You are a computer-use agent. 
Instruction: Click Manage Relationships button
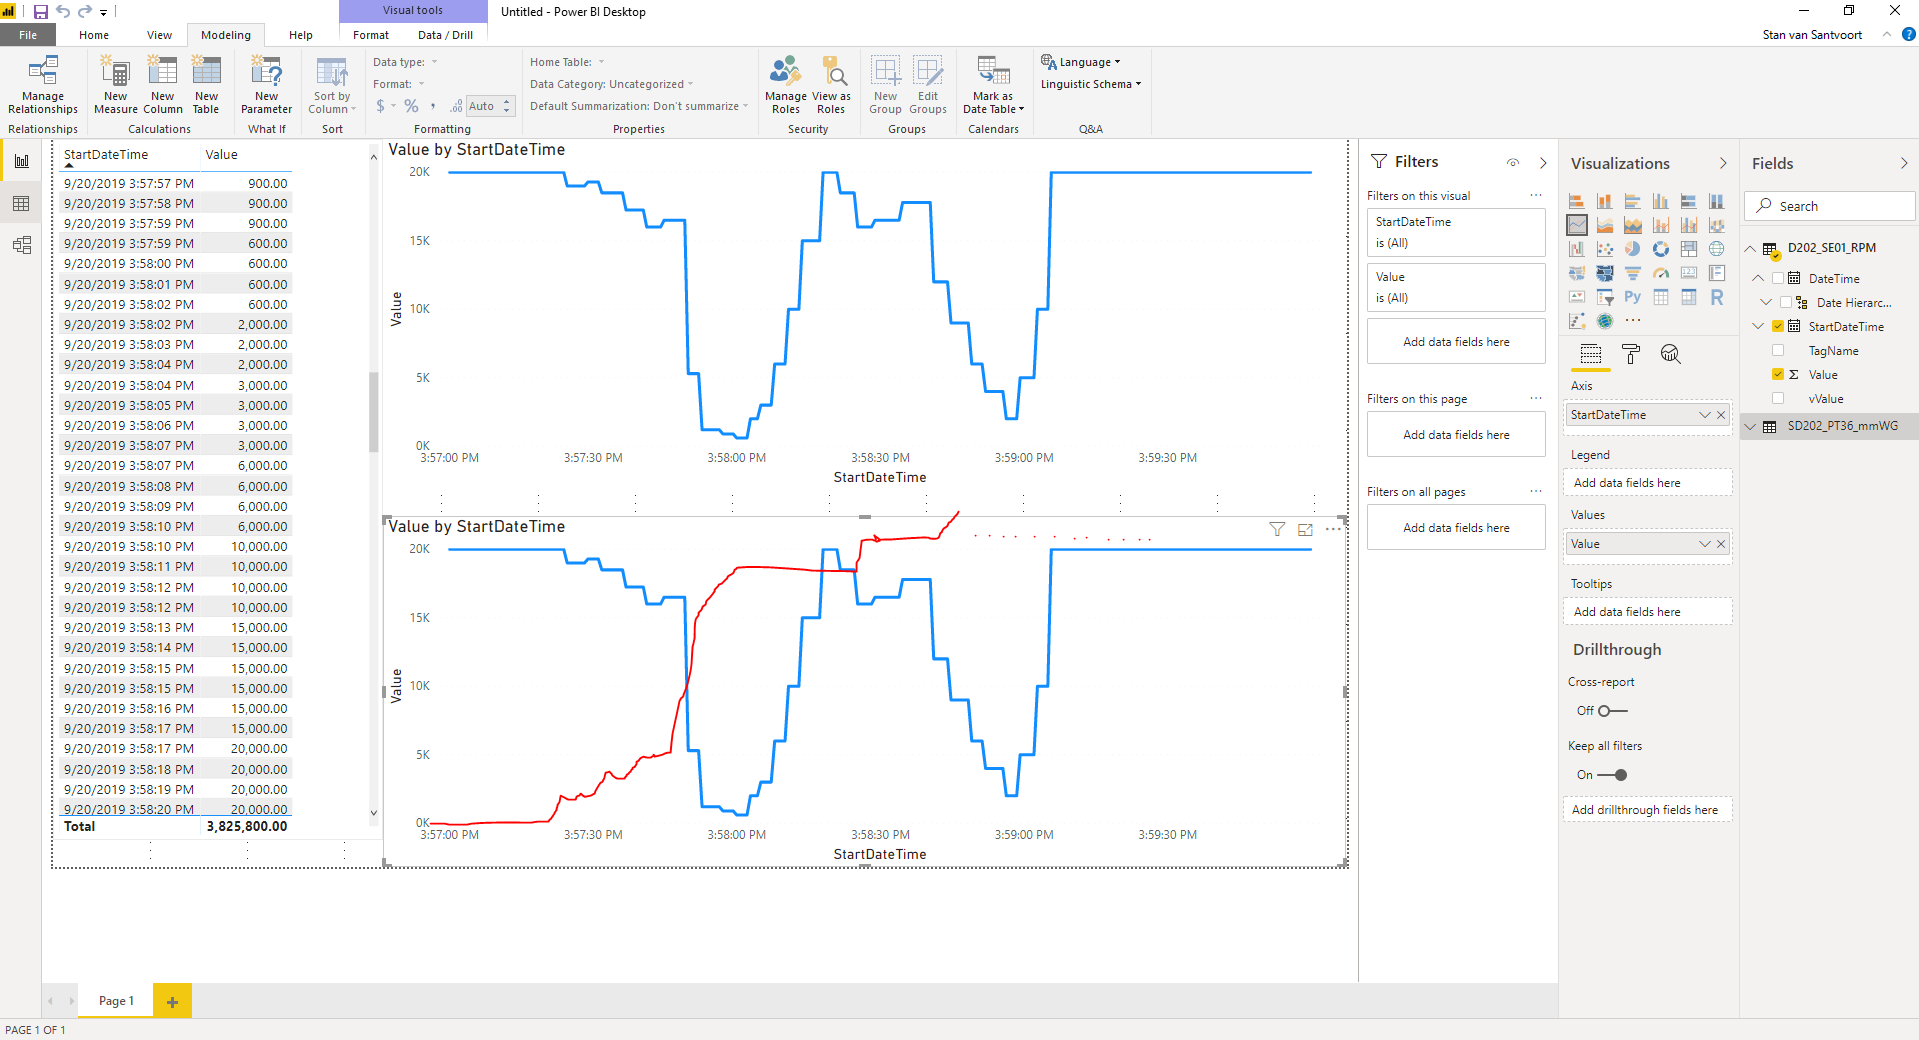coord(43,85)
